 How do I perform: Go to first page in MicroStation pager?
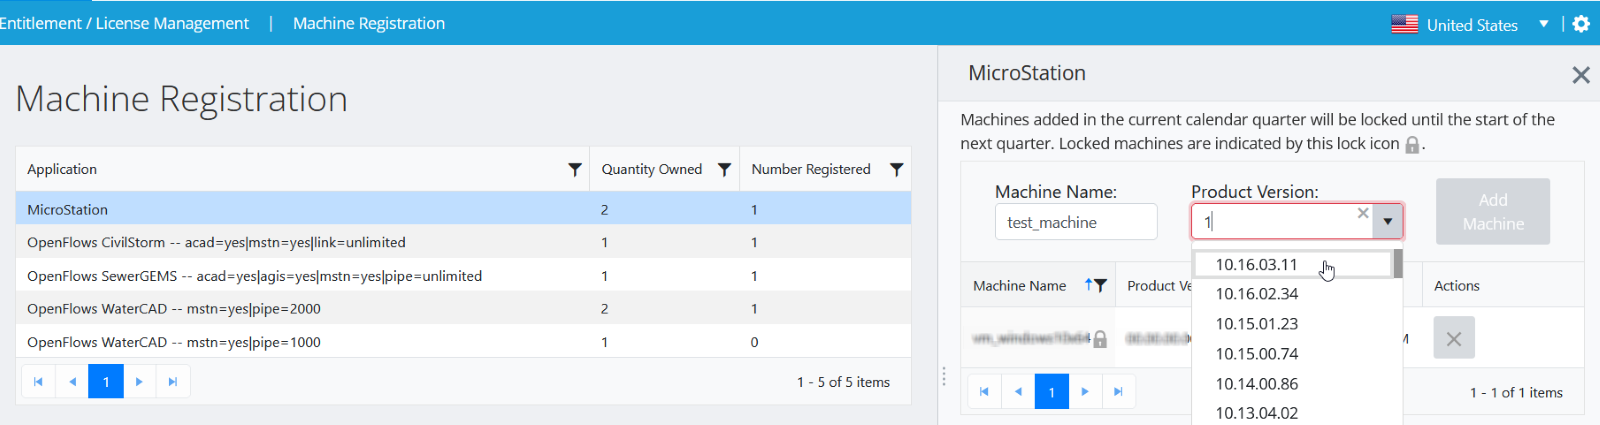tap(984, 391)
